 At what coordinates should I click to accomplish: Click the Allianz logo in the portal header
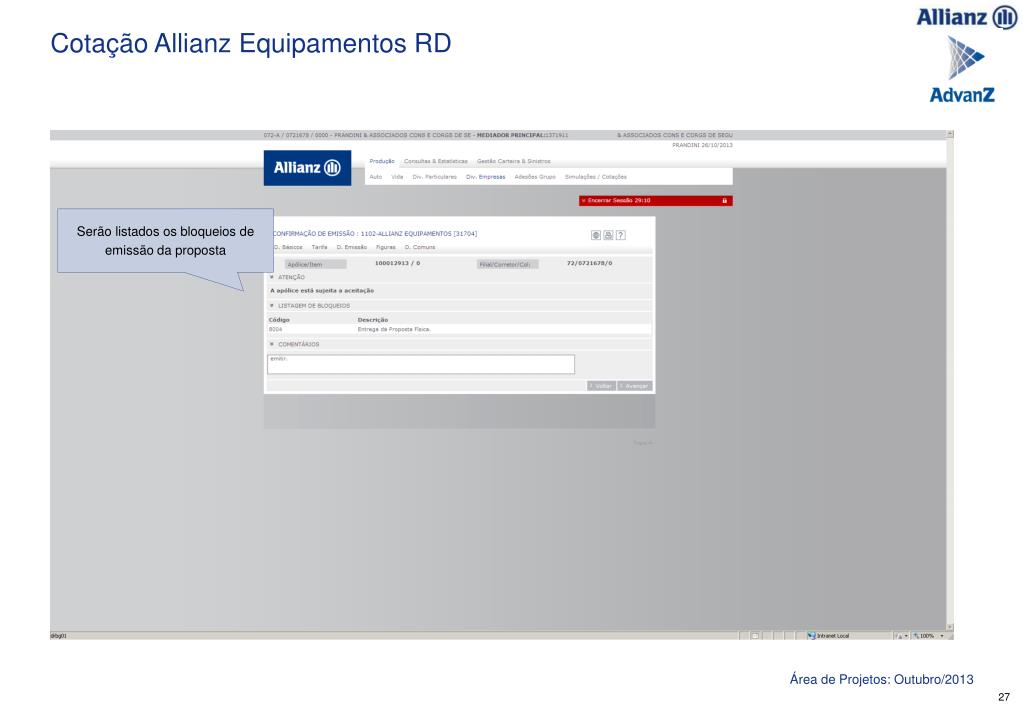[307, 168]
